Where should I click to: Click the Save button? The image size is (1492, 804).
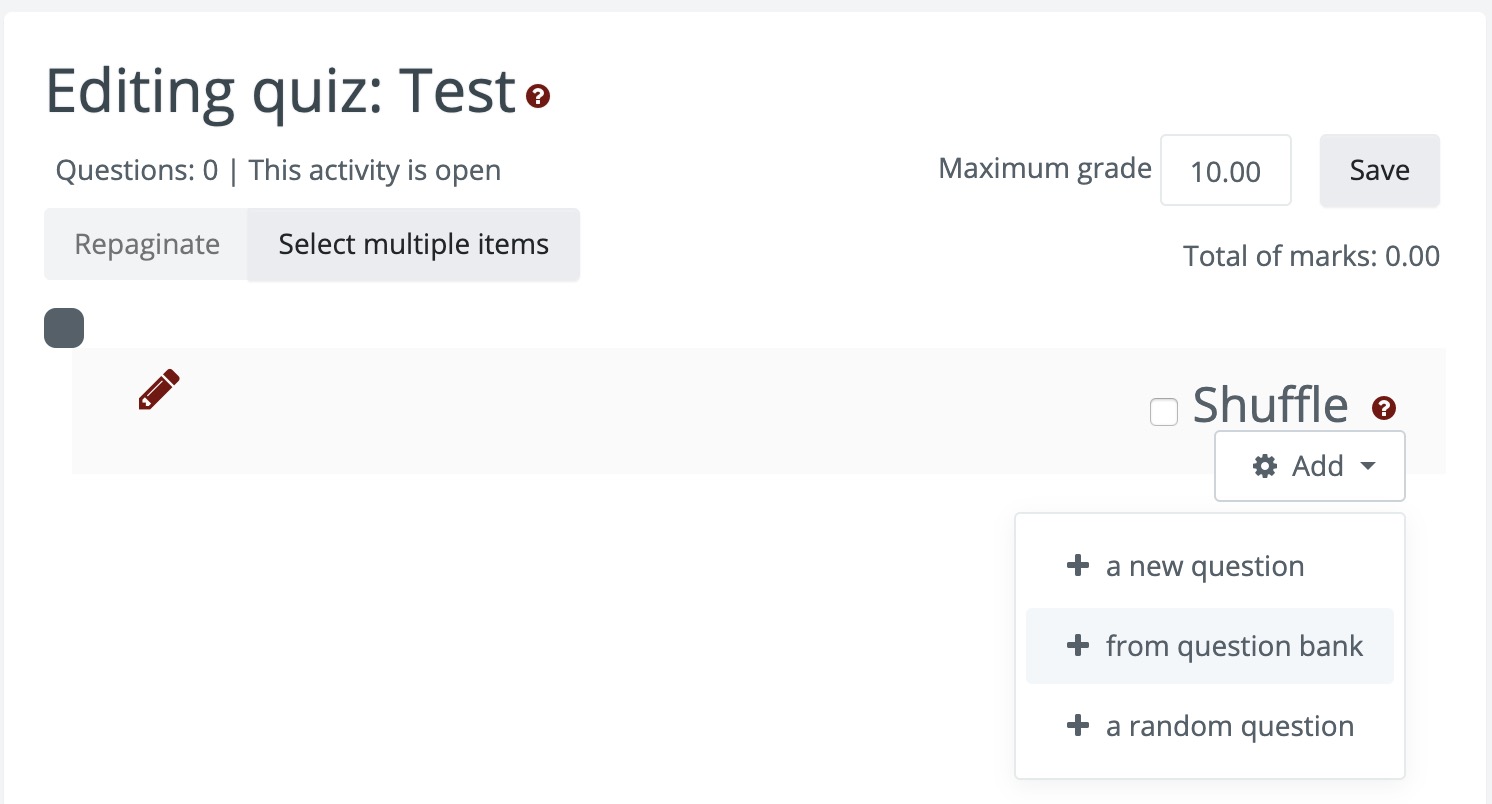point(1379,170)
